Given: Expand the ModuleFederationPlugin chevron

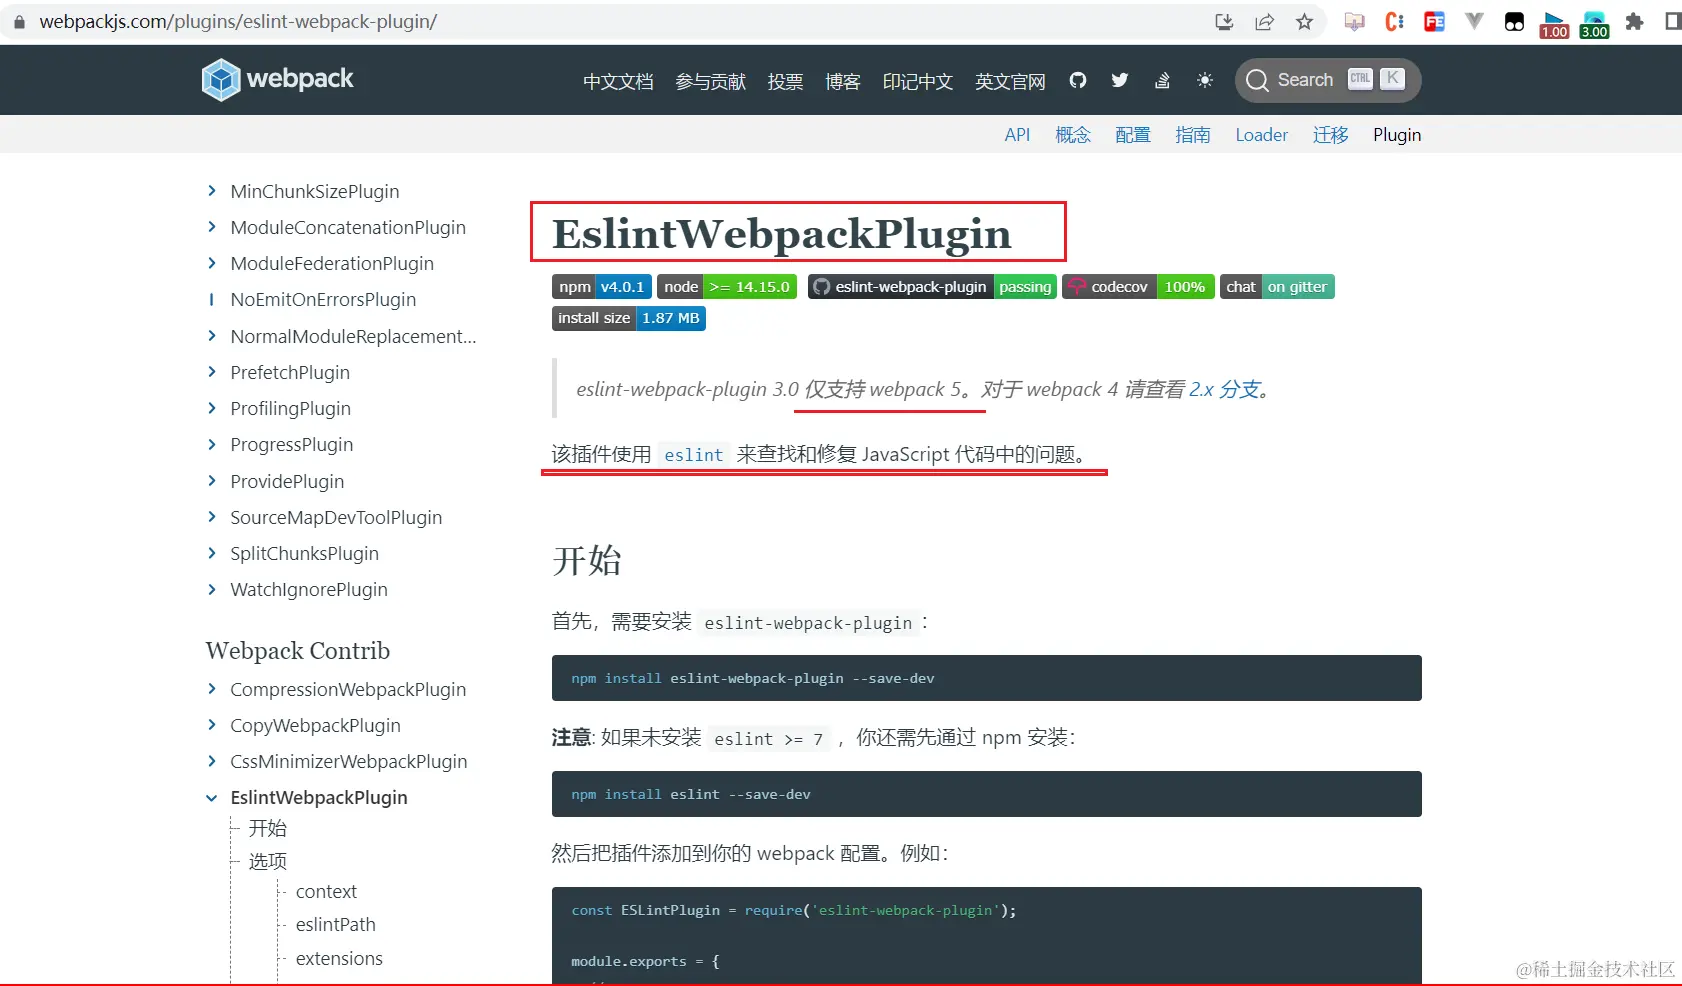Looking at the screenshot, I should point(211,263).
